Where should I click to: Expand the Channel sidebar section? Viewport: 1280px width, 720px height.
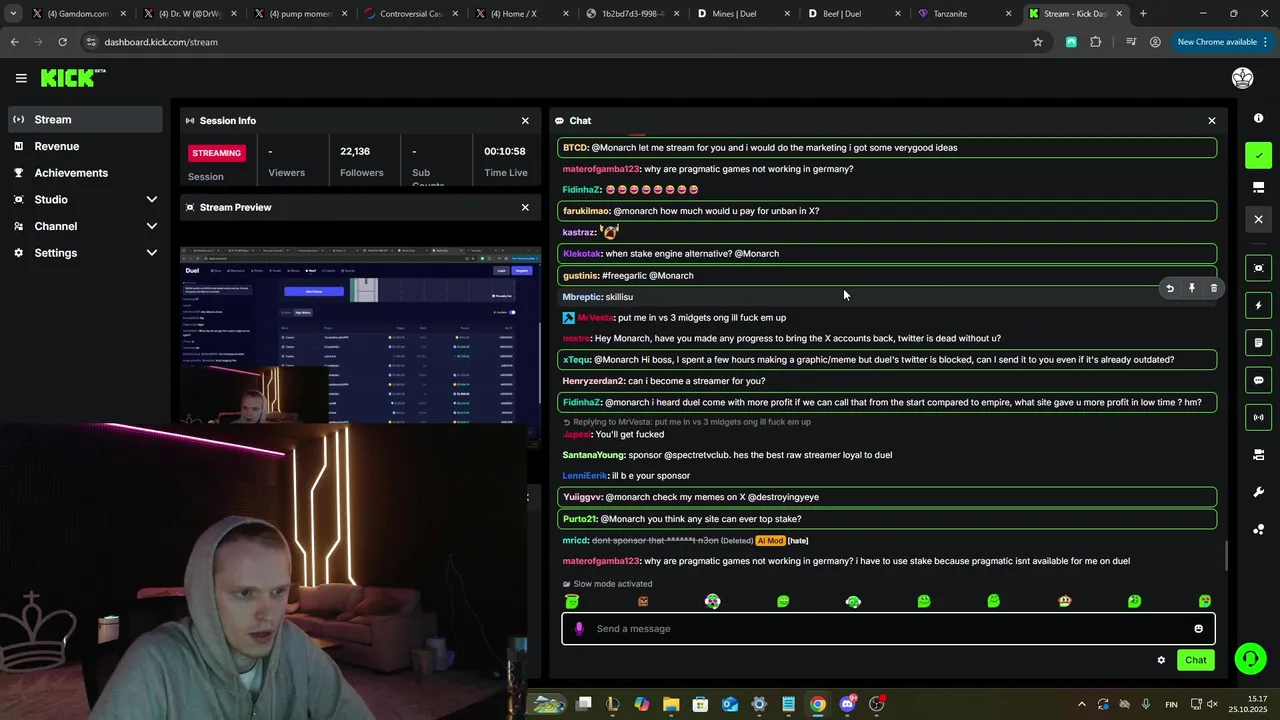coord(152,226)
